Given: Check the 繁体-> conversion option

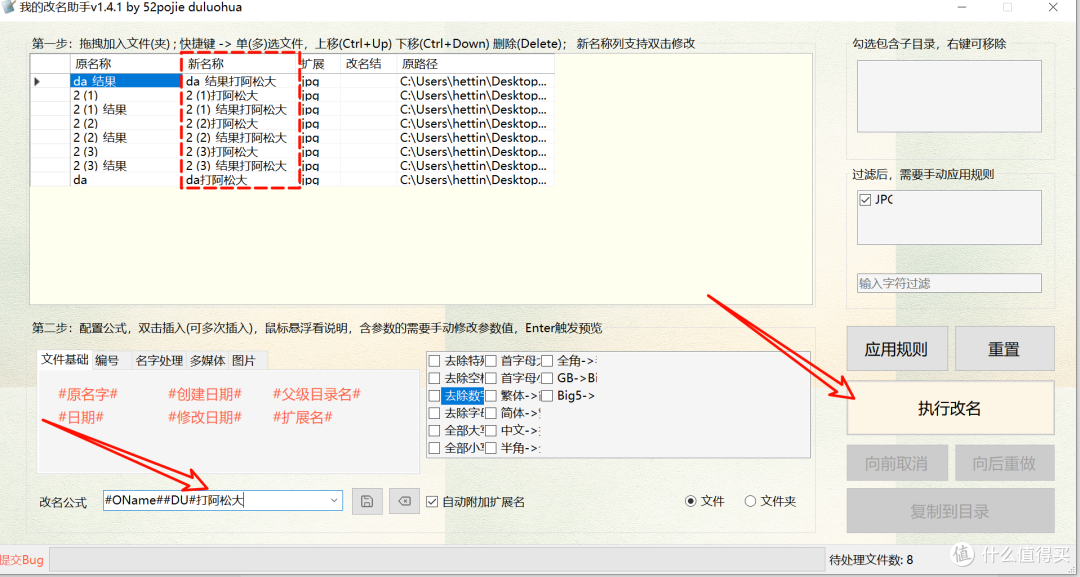Looking at the screenshot, I should coord(490,396).
